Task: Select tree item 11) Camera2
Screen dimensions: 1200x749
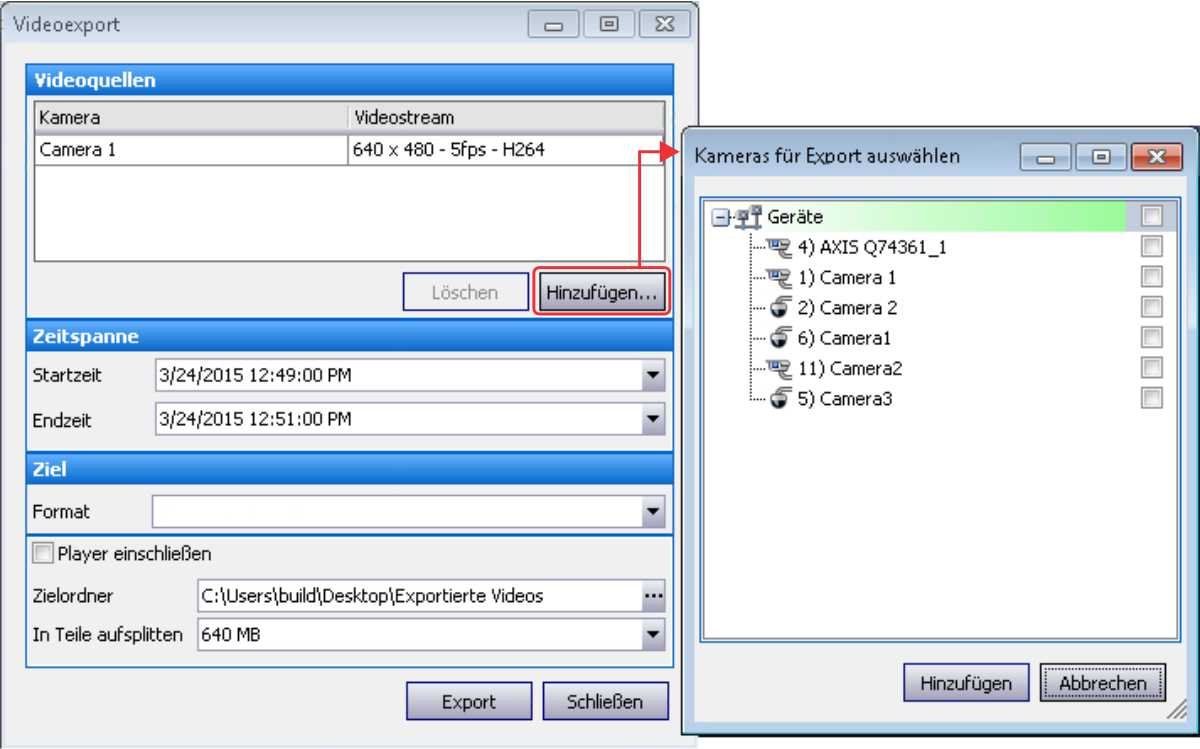Action: click(850, 368)
